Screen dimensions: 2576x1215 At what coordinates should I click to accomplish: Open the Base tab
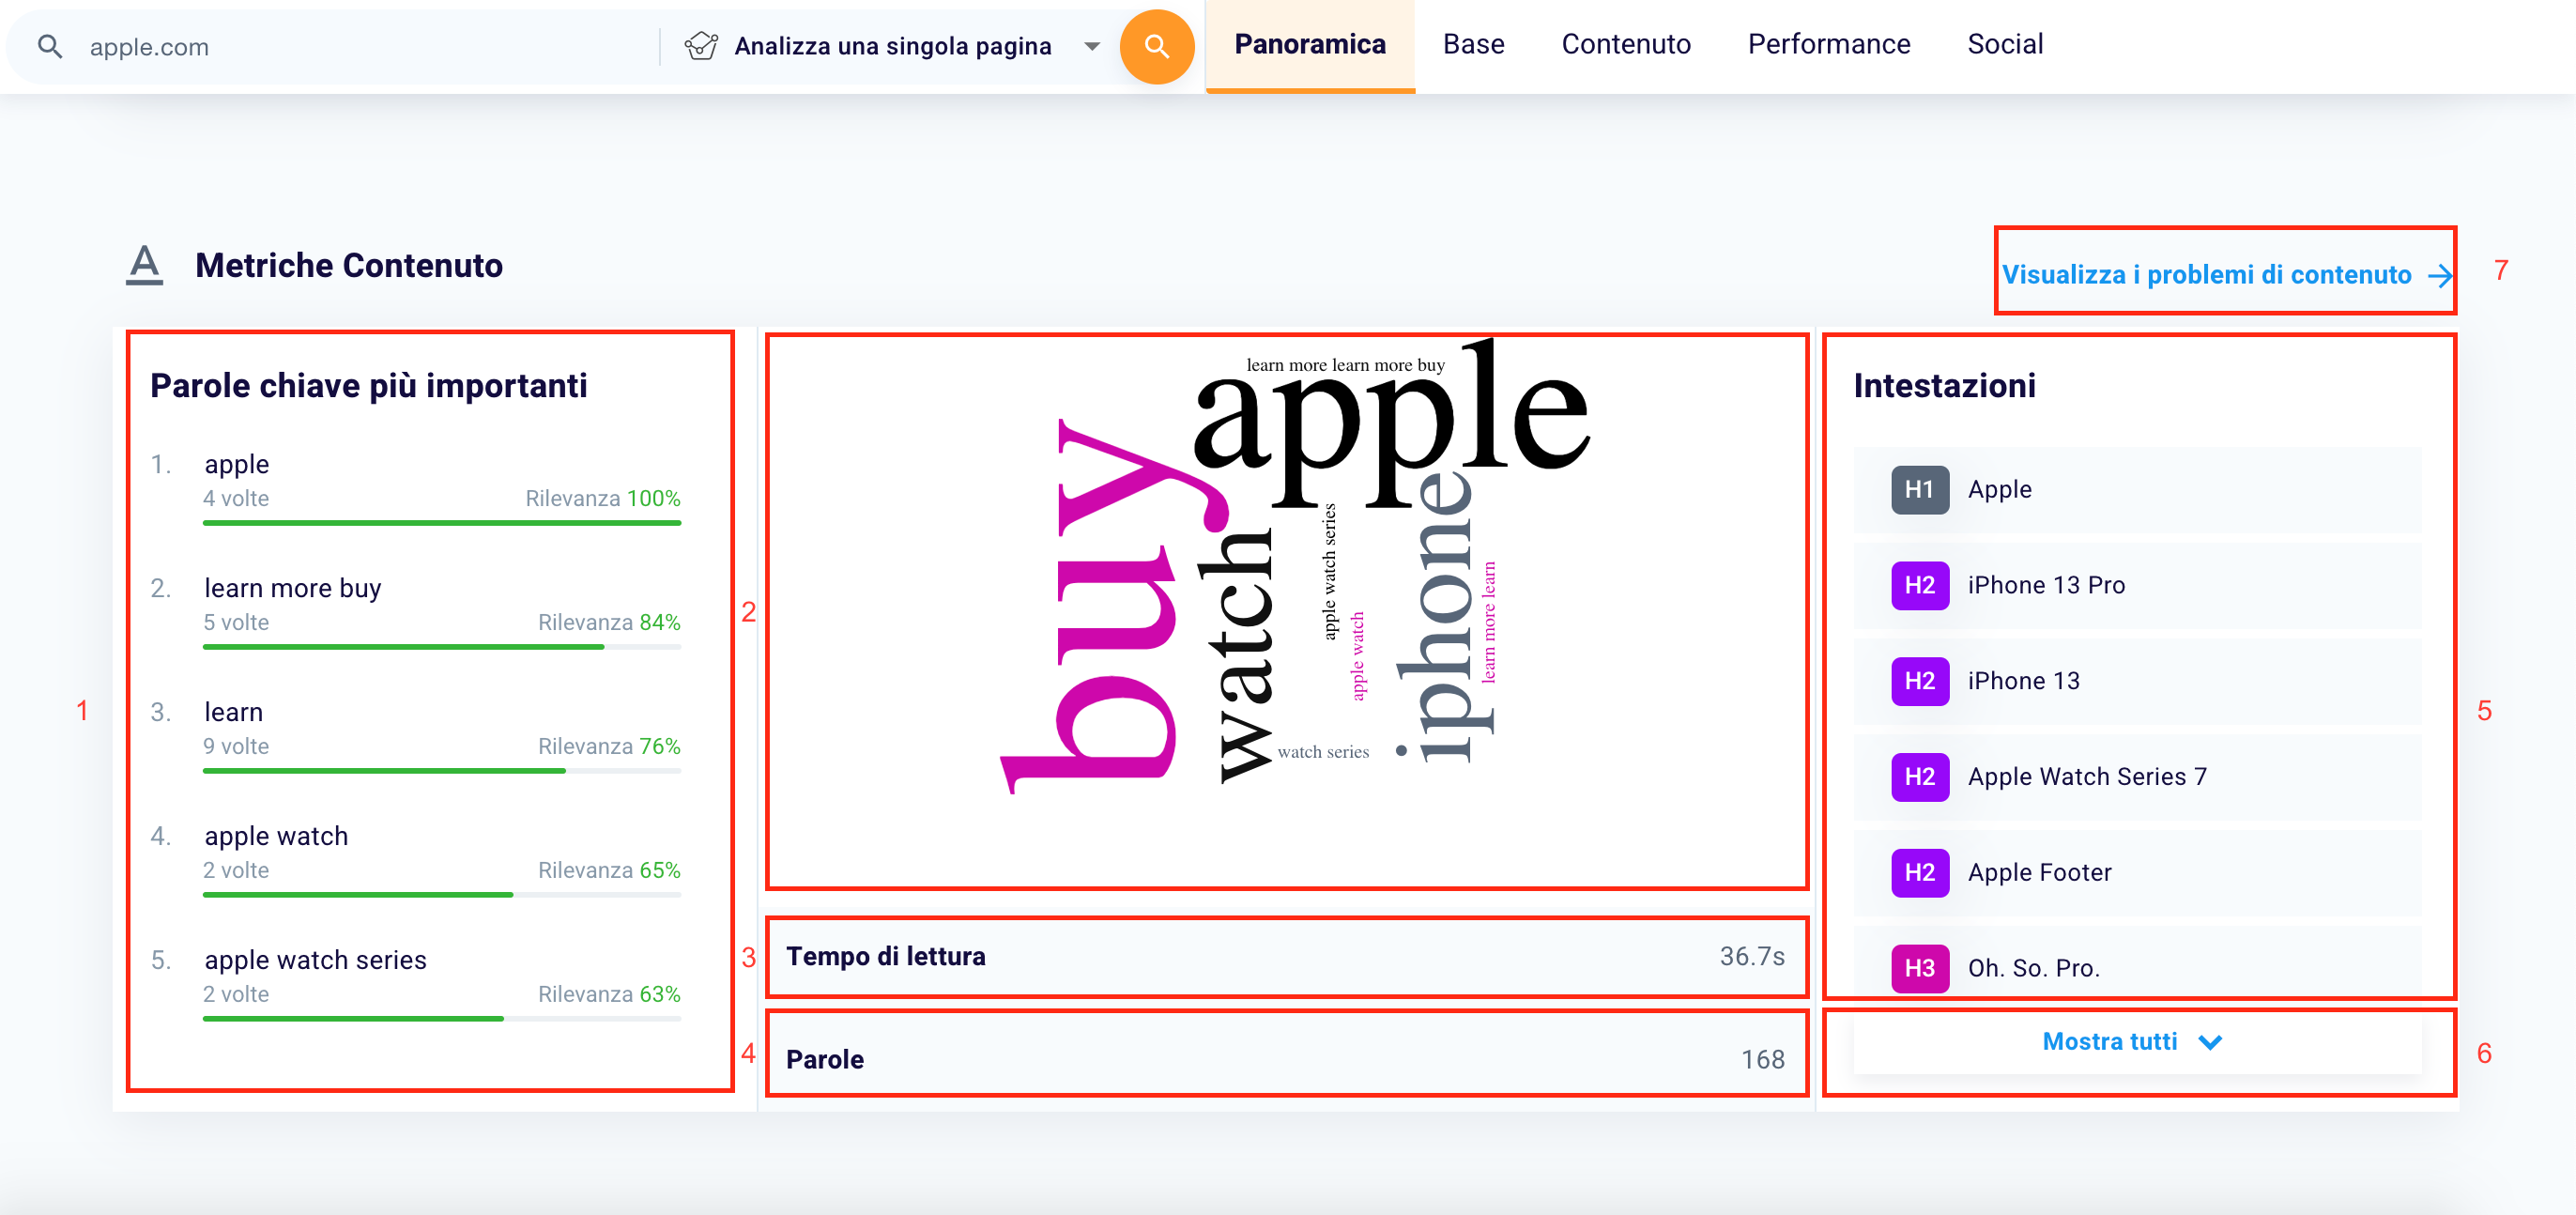coord(1473,45)
